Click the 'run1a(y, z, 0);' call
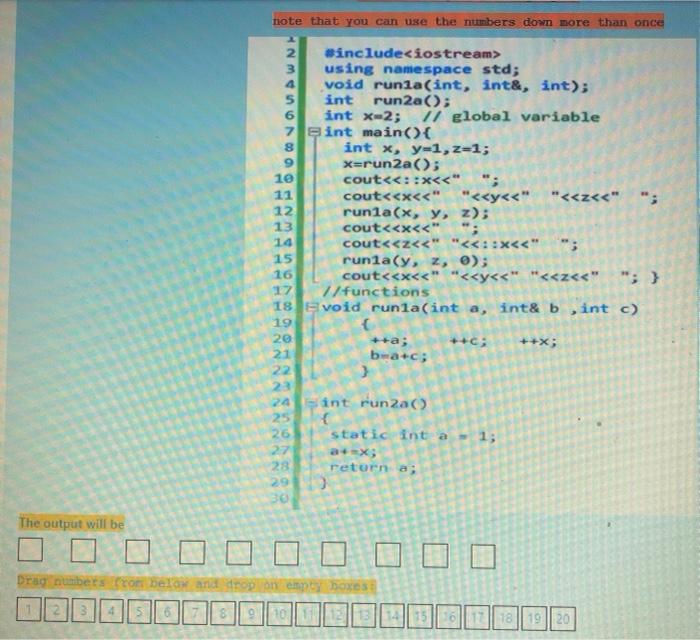 (x=415, y=260)
